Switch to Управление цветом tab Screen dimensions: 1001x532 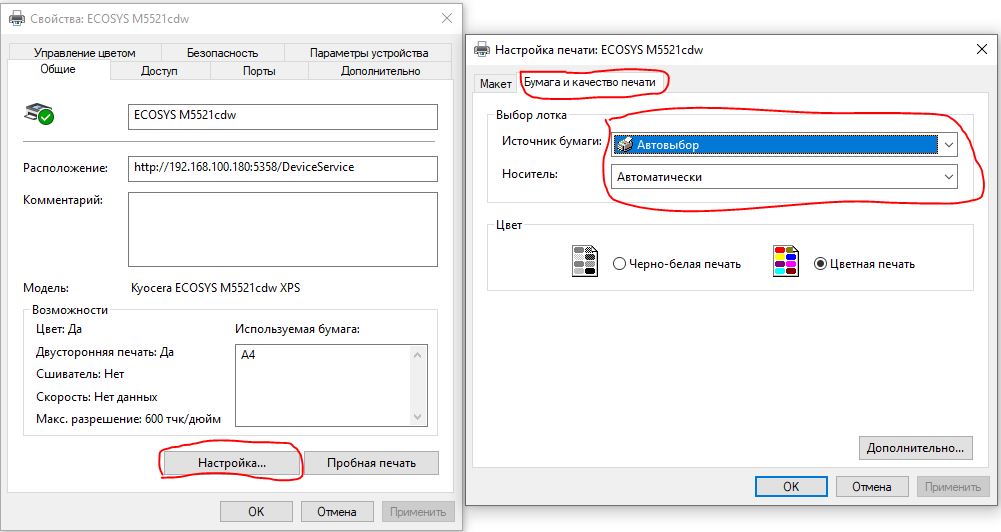click(84, 53)
